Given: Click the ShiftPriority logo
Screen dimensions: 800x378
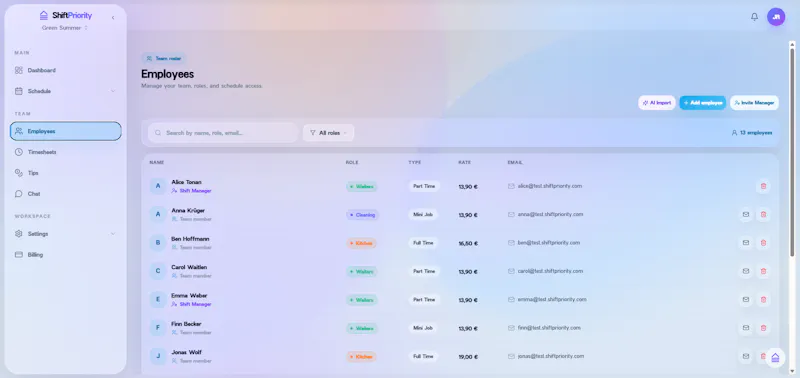Looking at the screenshot, I should pos(66,15).
